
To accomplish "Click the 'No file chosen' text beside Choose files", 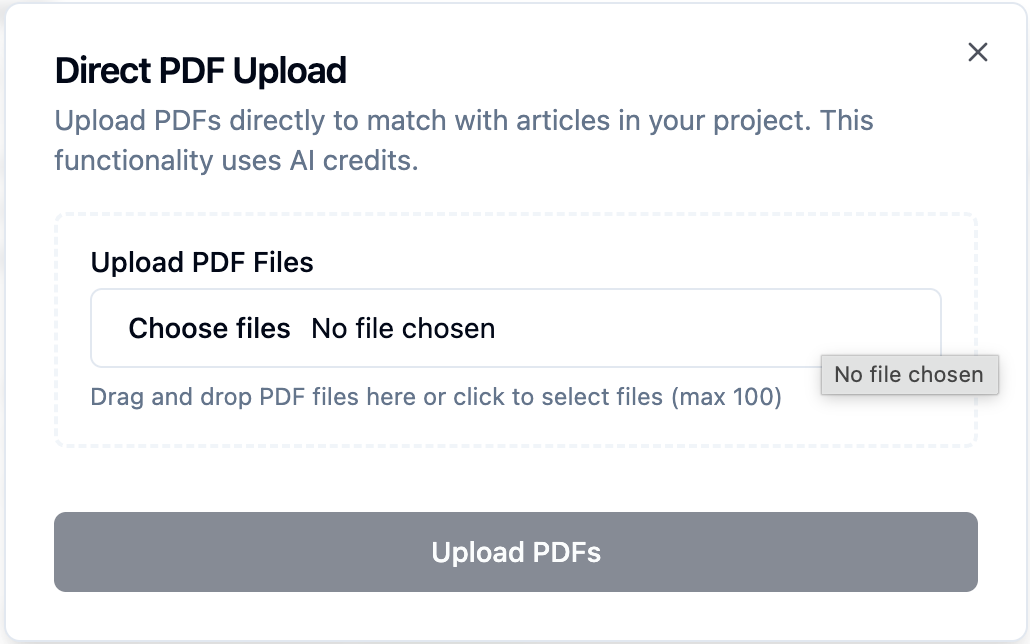I will (x=403, y=328).
